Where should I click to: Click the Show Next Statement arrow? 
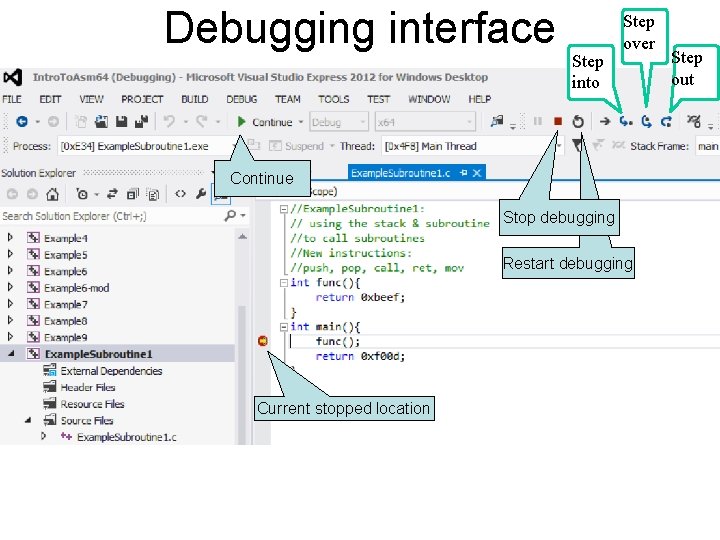click(605, 121)
